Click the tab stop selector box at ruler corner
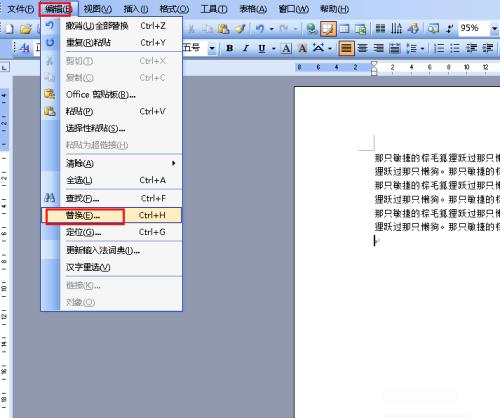Viewport: 500px width, 418px height. [x=5, y=68]
